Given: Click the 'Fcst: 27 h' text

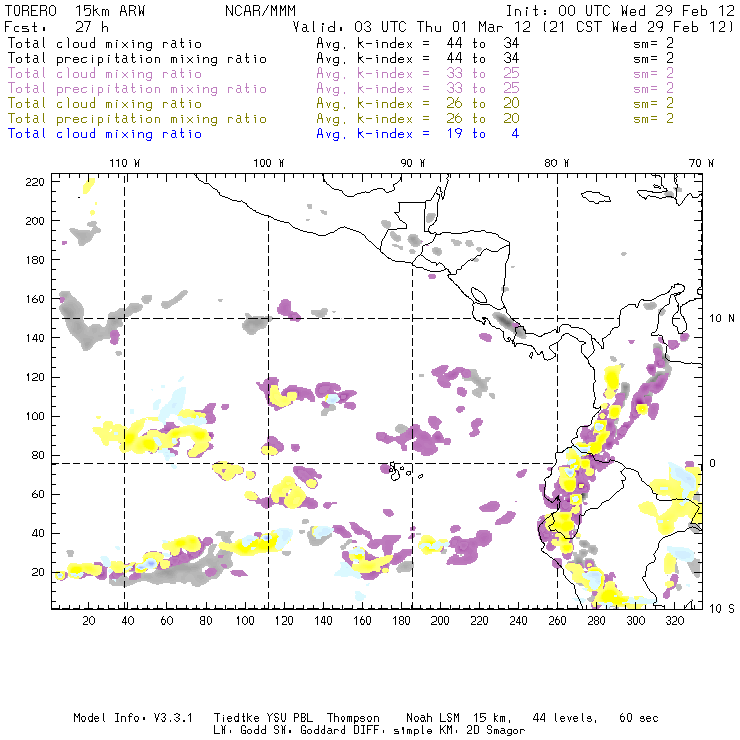Looking at the screenshot, I should coord(56,26).
